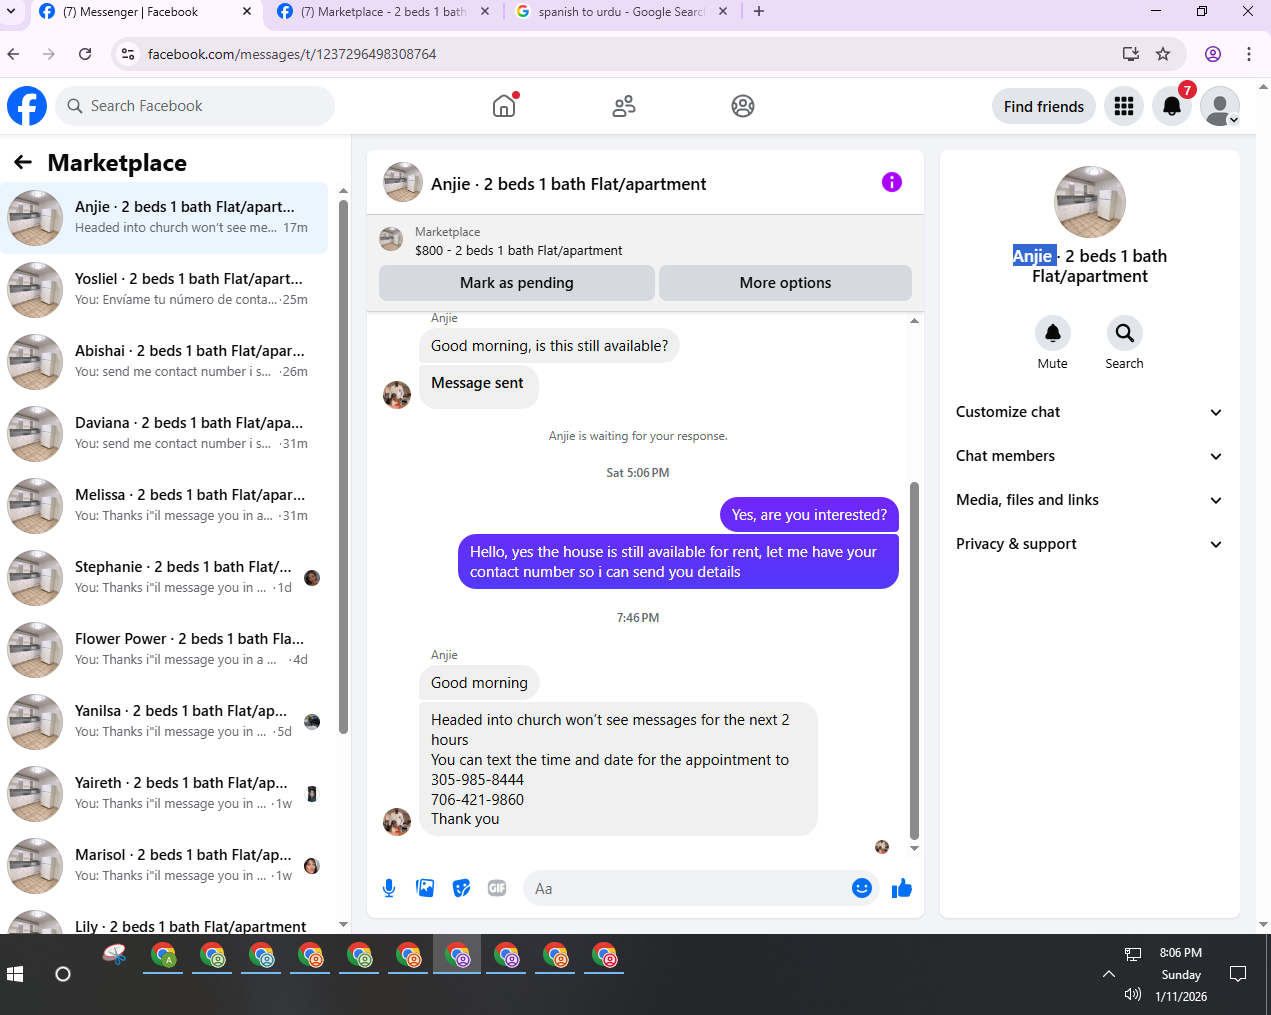Bookmark this page with star icon

click(1163, 54)
